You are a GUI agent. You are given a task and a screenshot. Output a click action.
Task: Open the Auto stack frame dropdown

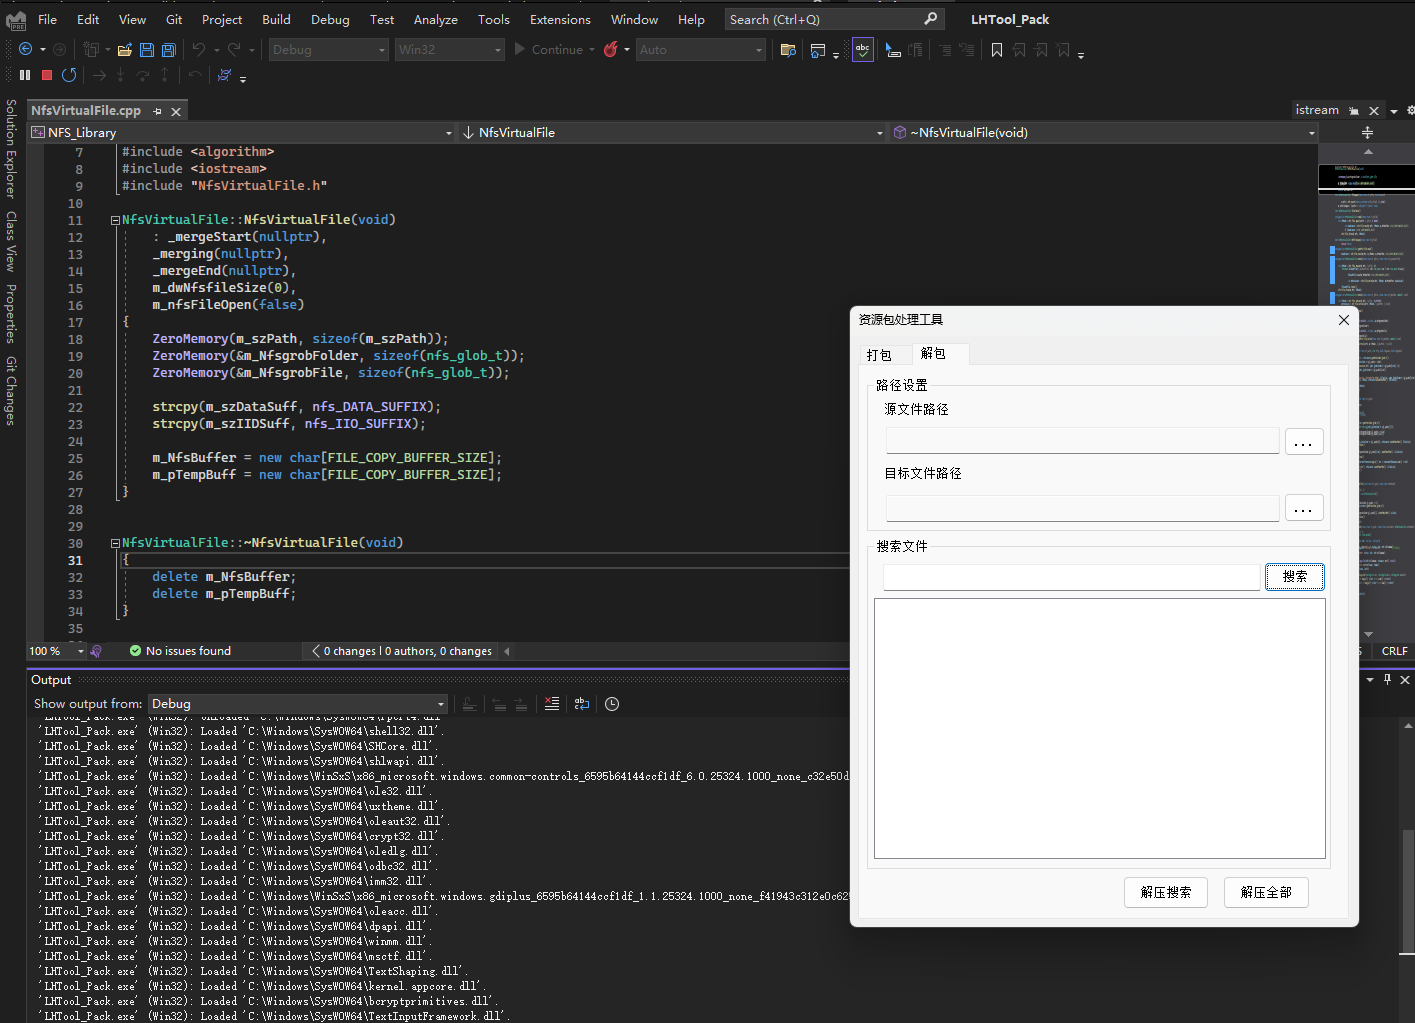click(700, 49)
